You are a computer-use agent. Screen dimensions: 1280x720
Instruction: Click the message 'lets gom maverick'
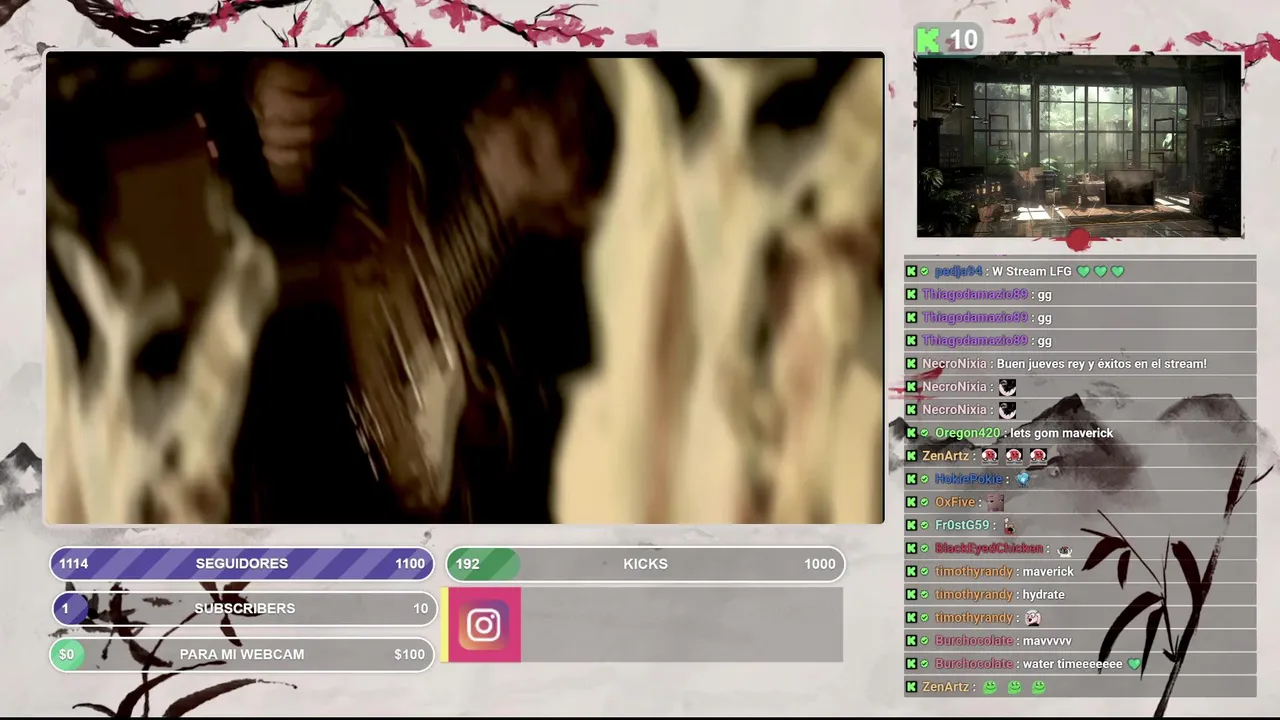tap(1061, 433)
